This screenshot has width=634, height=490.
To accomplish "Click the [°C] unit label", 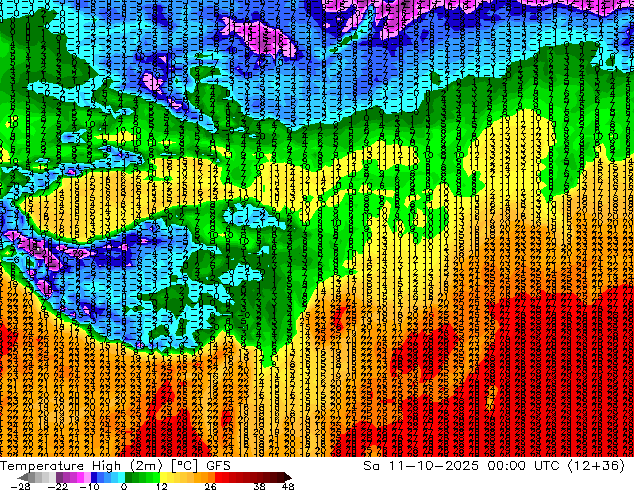I will coord(184,466).
